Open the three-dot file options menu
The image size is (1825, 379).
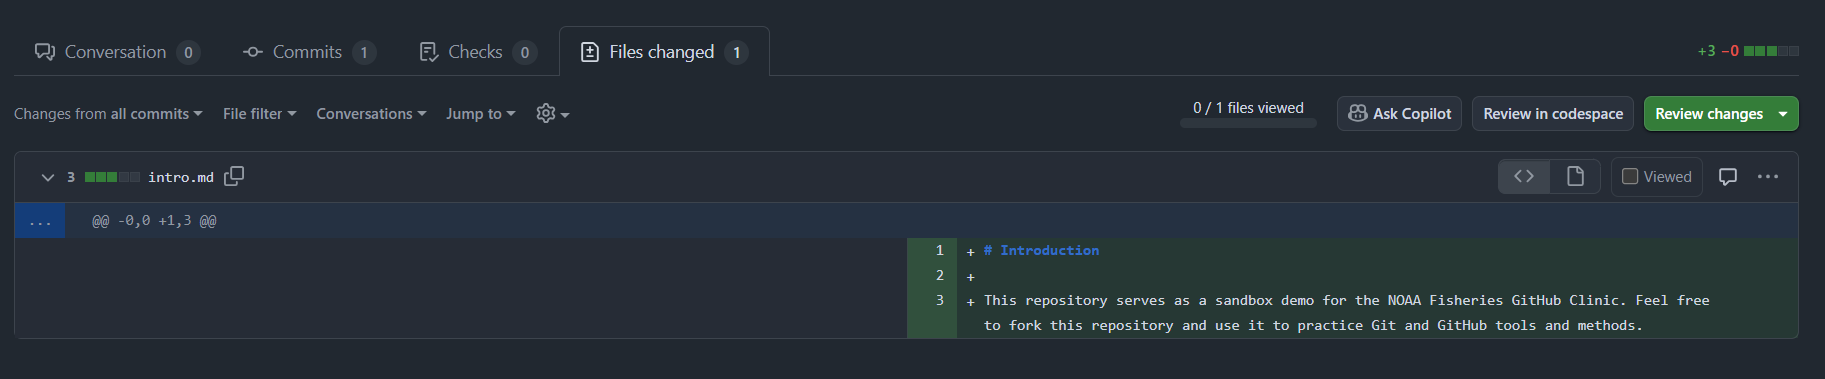click(x=1768, y=176)
